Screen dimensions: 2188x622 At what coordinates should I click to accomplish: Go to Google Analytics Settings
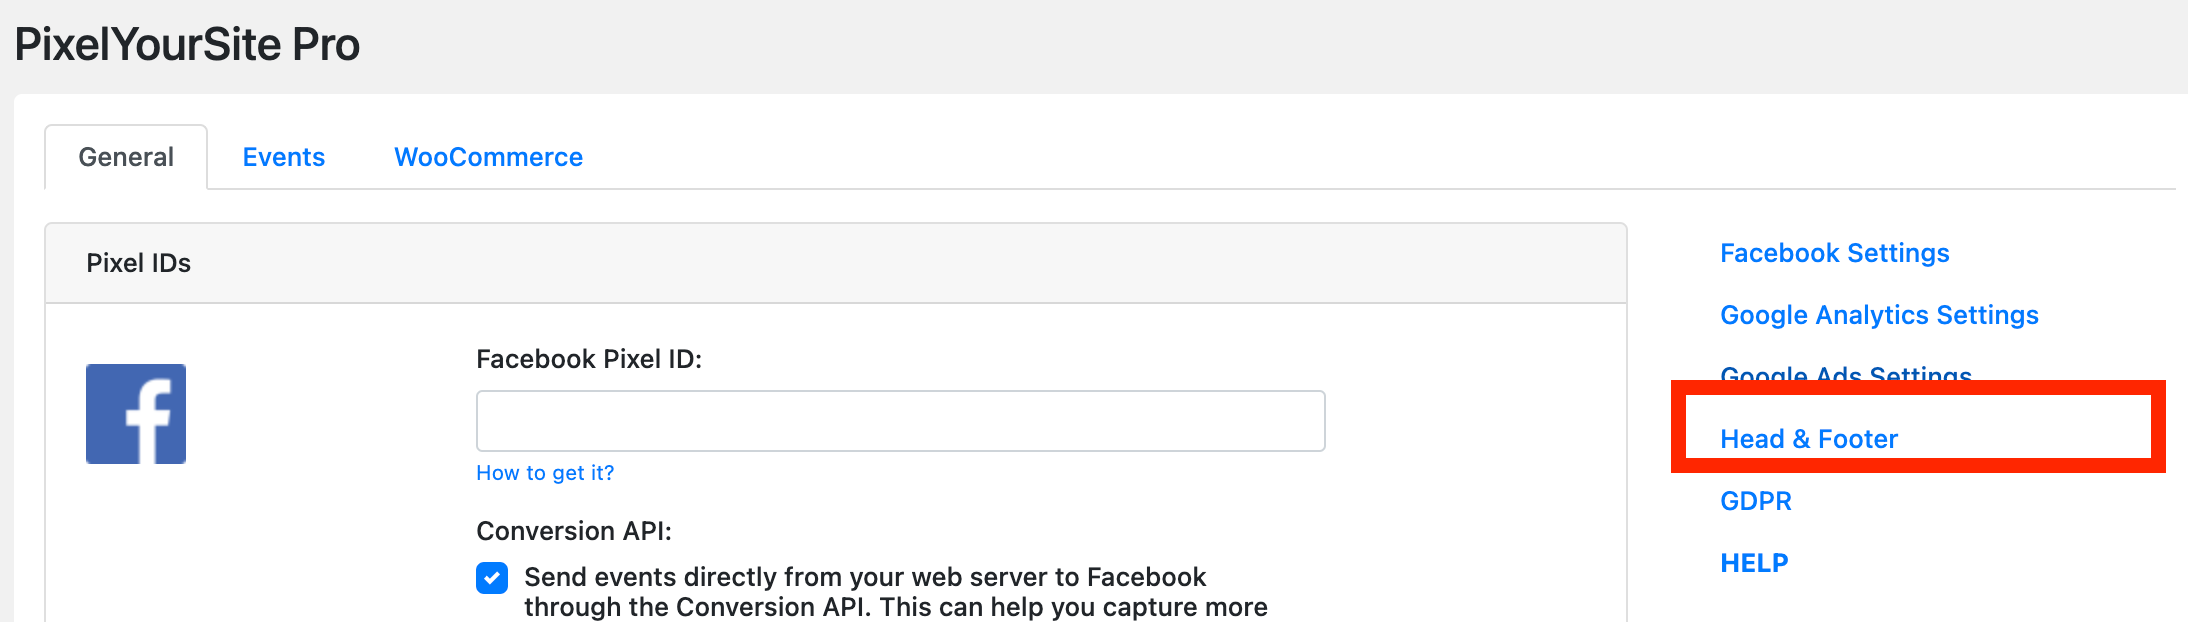[1879, 315]
